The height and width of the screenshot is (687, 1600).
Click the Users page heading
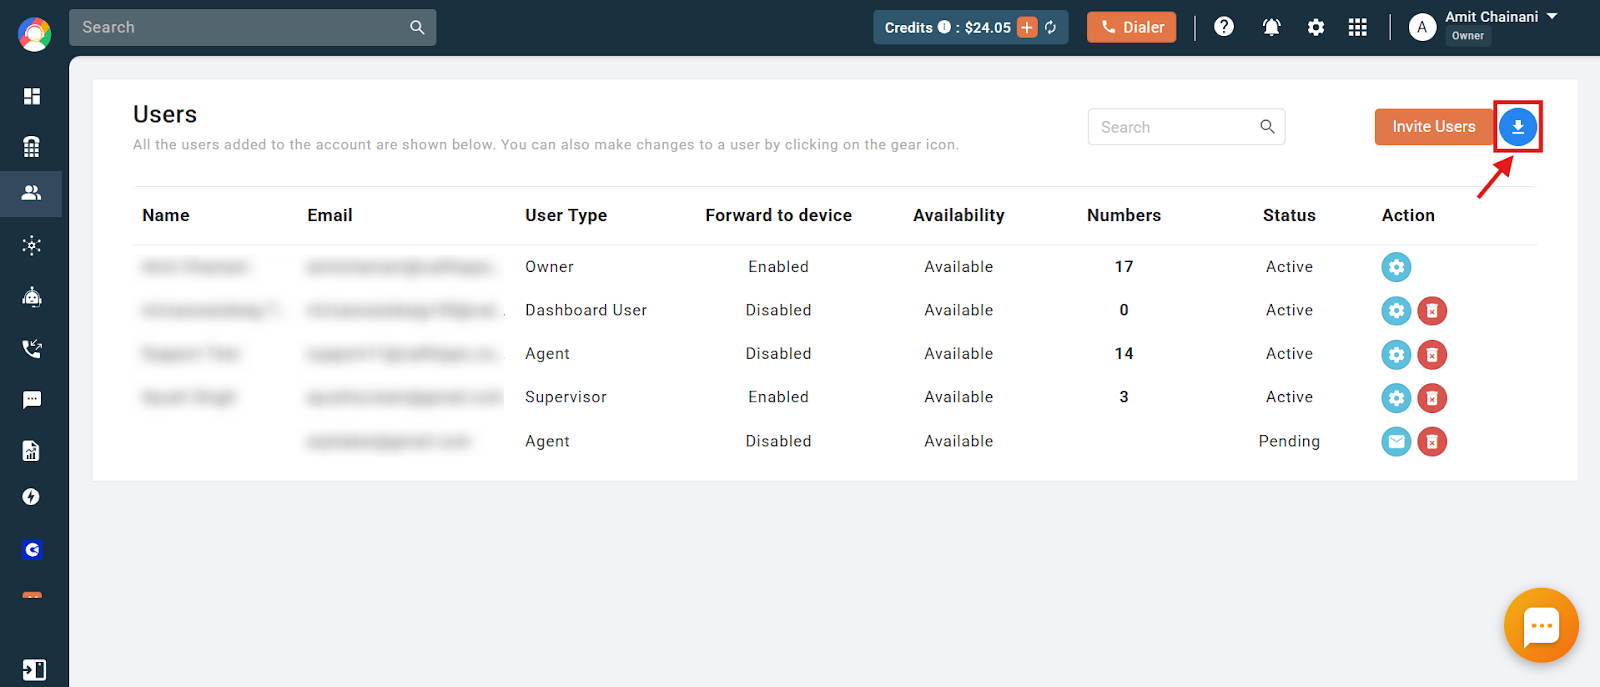pos(165,114)
